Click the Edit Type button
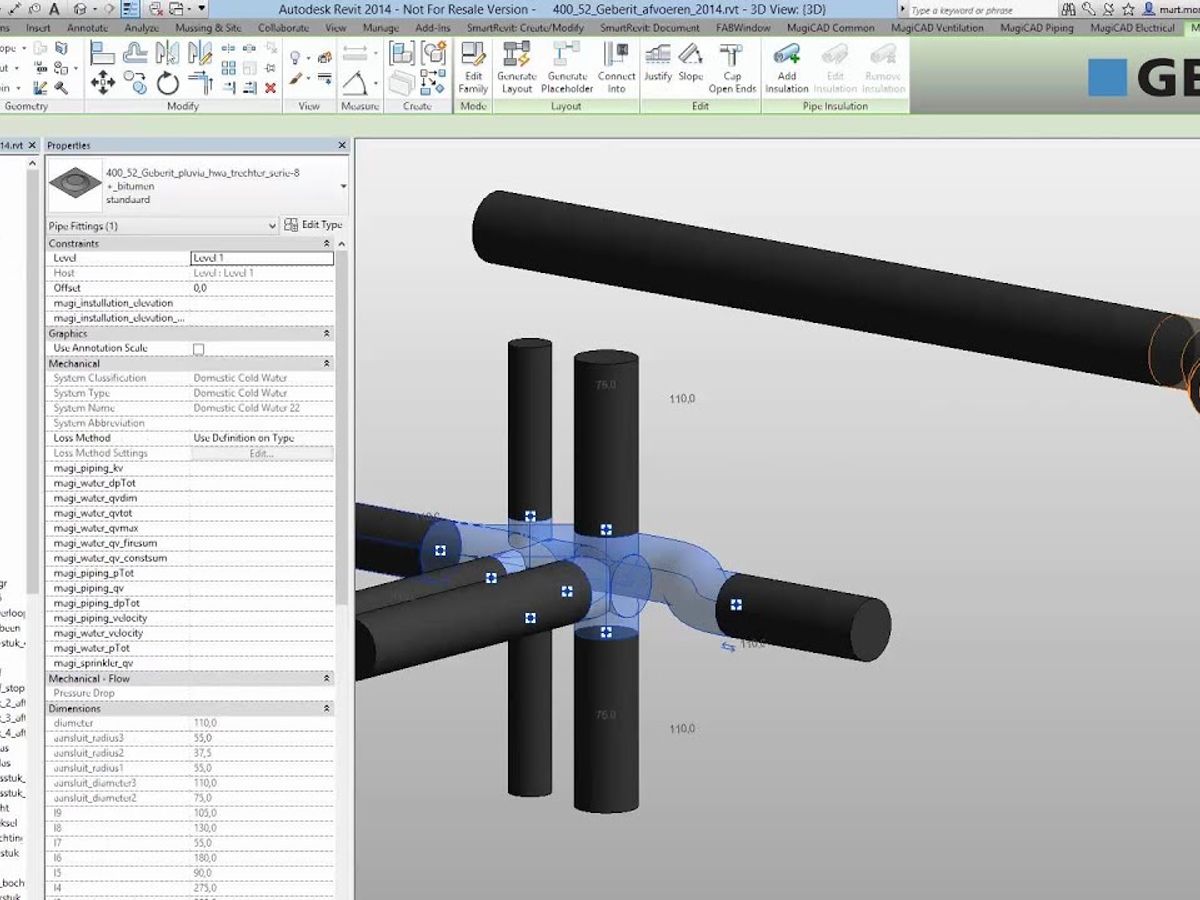 pos(313,225)
